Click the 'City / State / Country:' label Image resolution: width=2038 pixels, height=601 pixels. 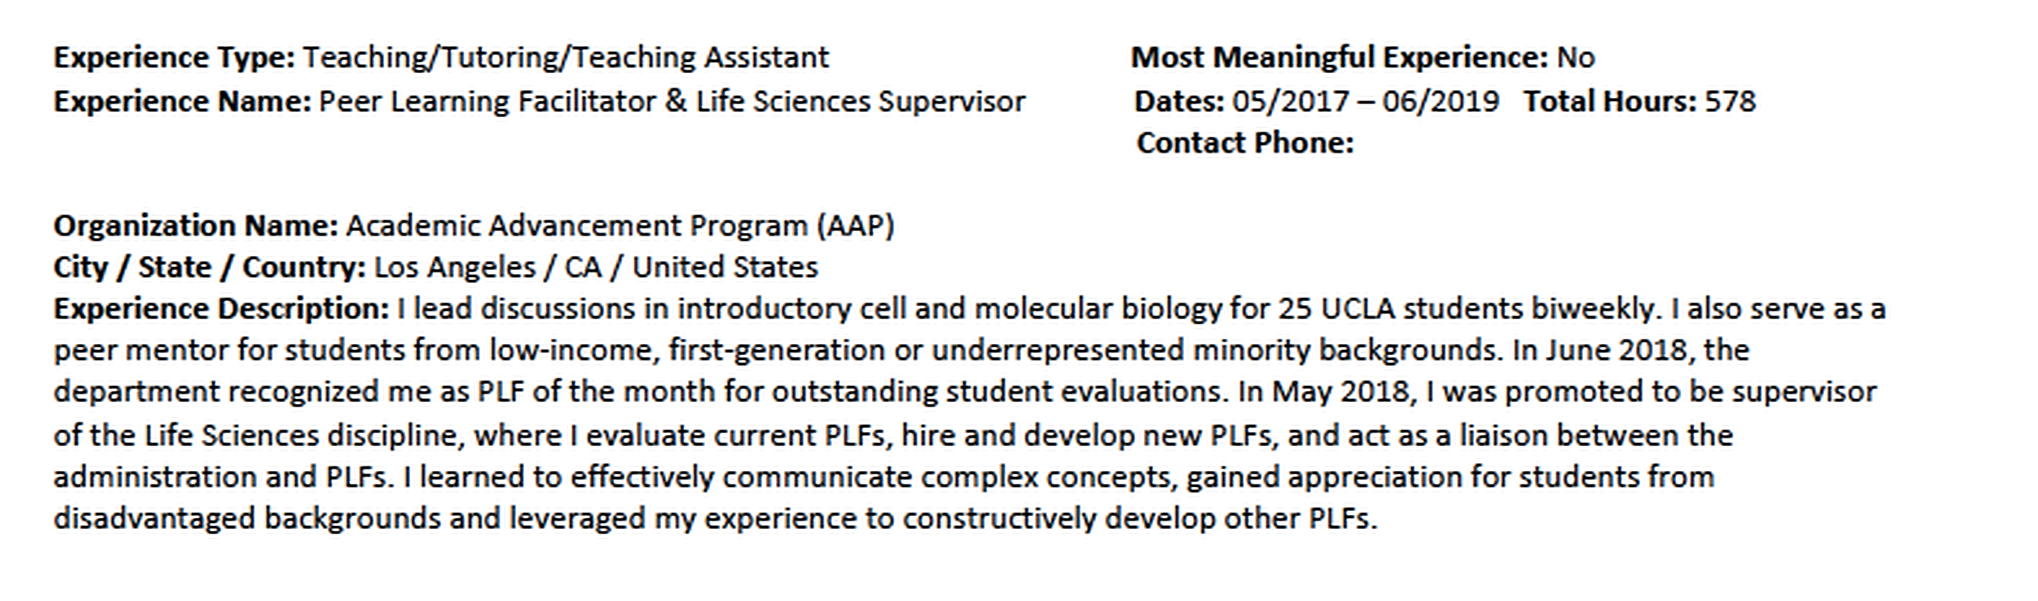click(209, 268)
